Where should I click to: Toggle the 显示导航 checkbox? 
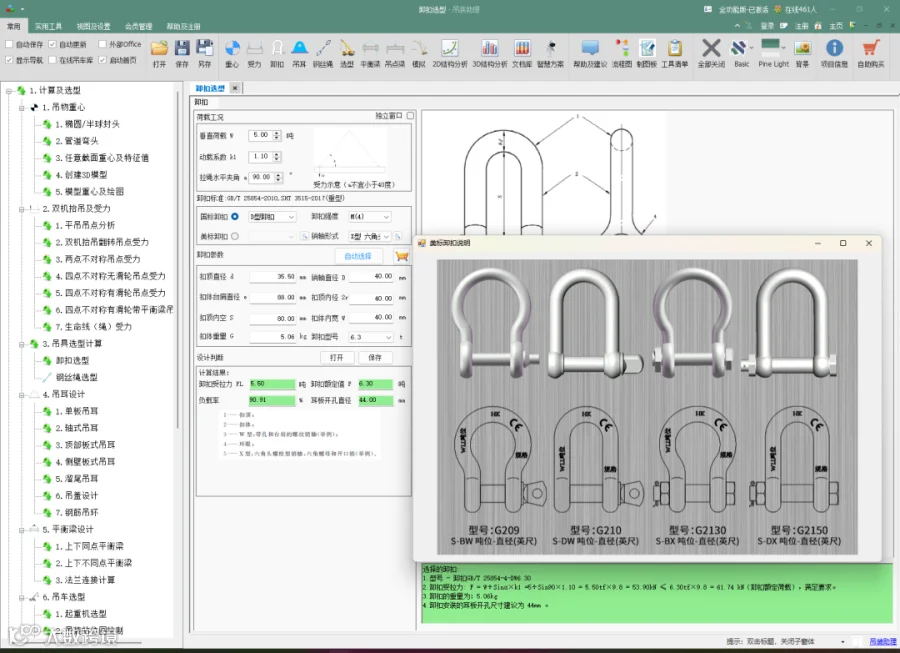click(9, 60)
